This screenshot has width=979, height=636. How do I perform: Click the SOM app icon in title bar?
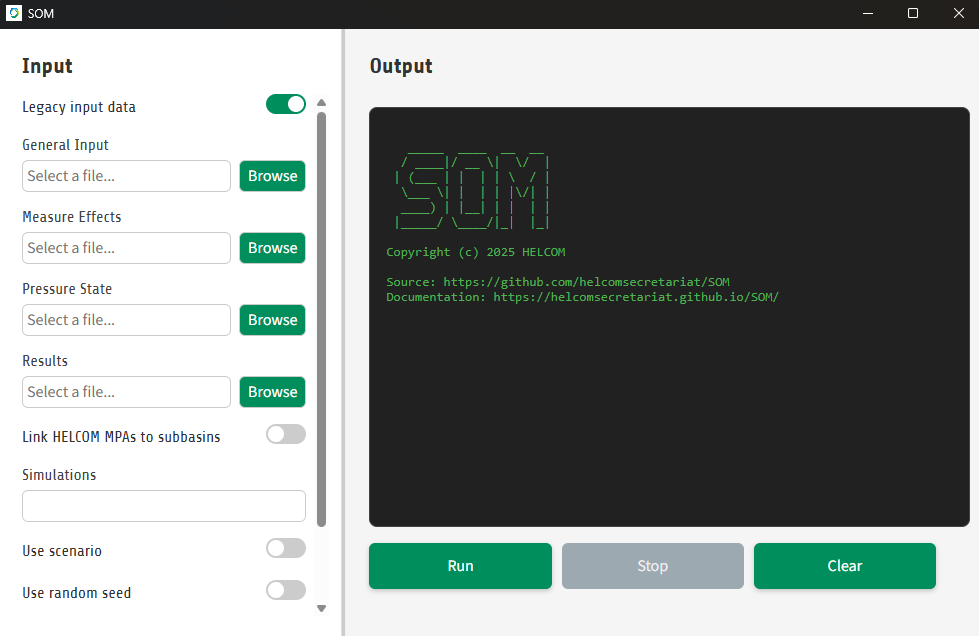pos(14,13)
